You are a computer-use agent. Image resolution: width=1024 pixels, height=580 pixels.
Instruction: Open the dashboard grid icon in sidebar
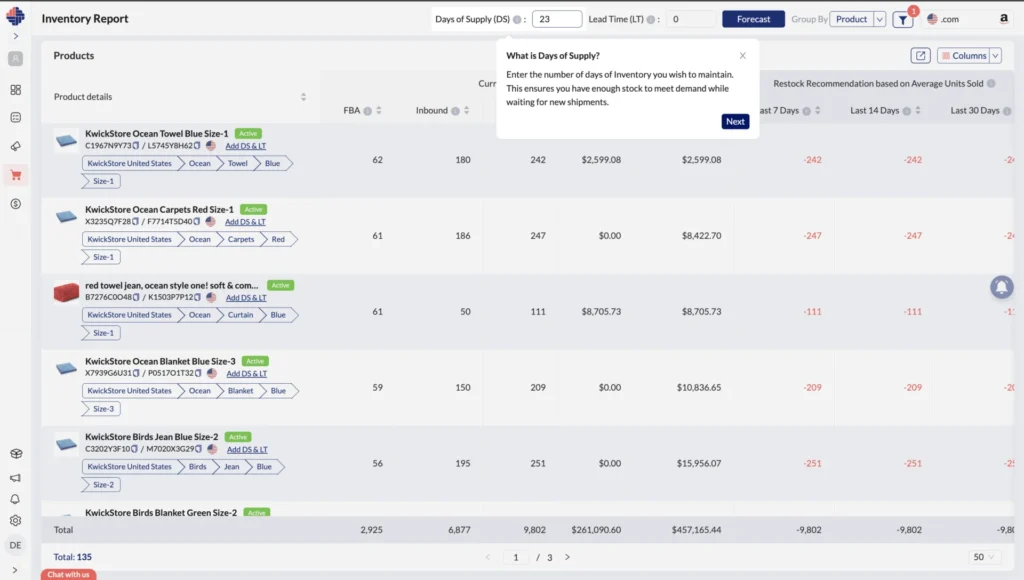coord(16,89)
